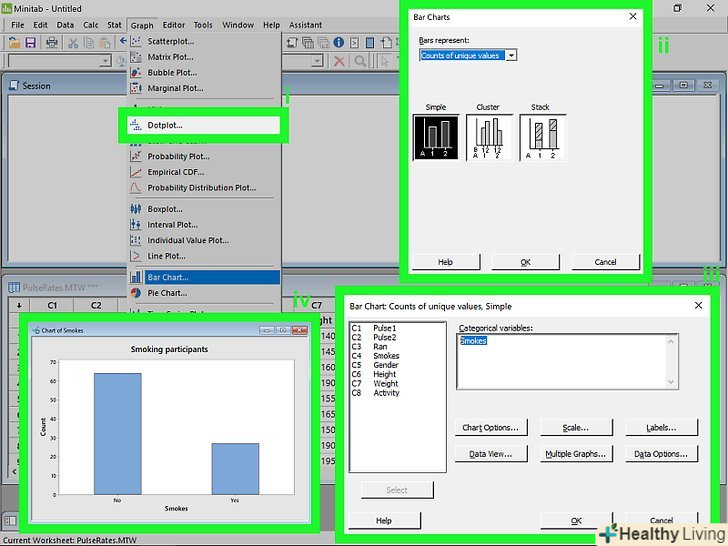The image size is (728, 546).
Task: Click the Session window icon
Action: pyautogui.click(x=14, y=85)
